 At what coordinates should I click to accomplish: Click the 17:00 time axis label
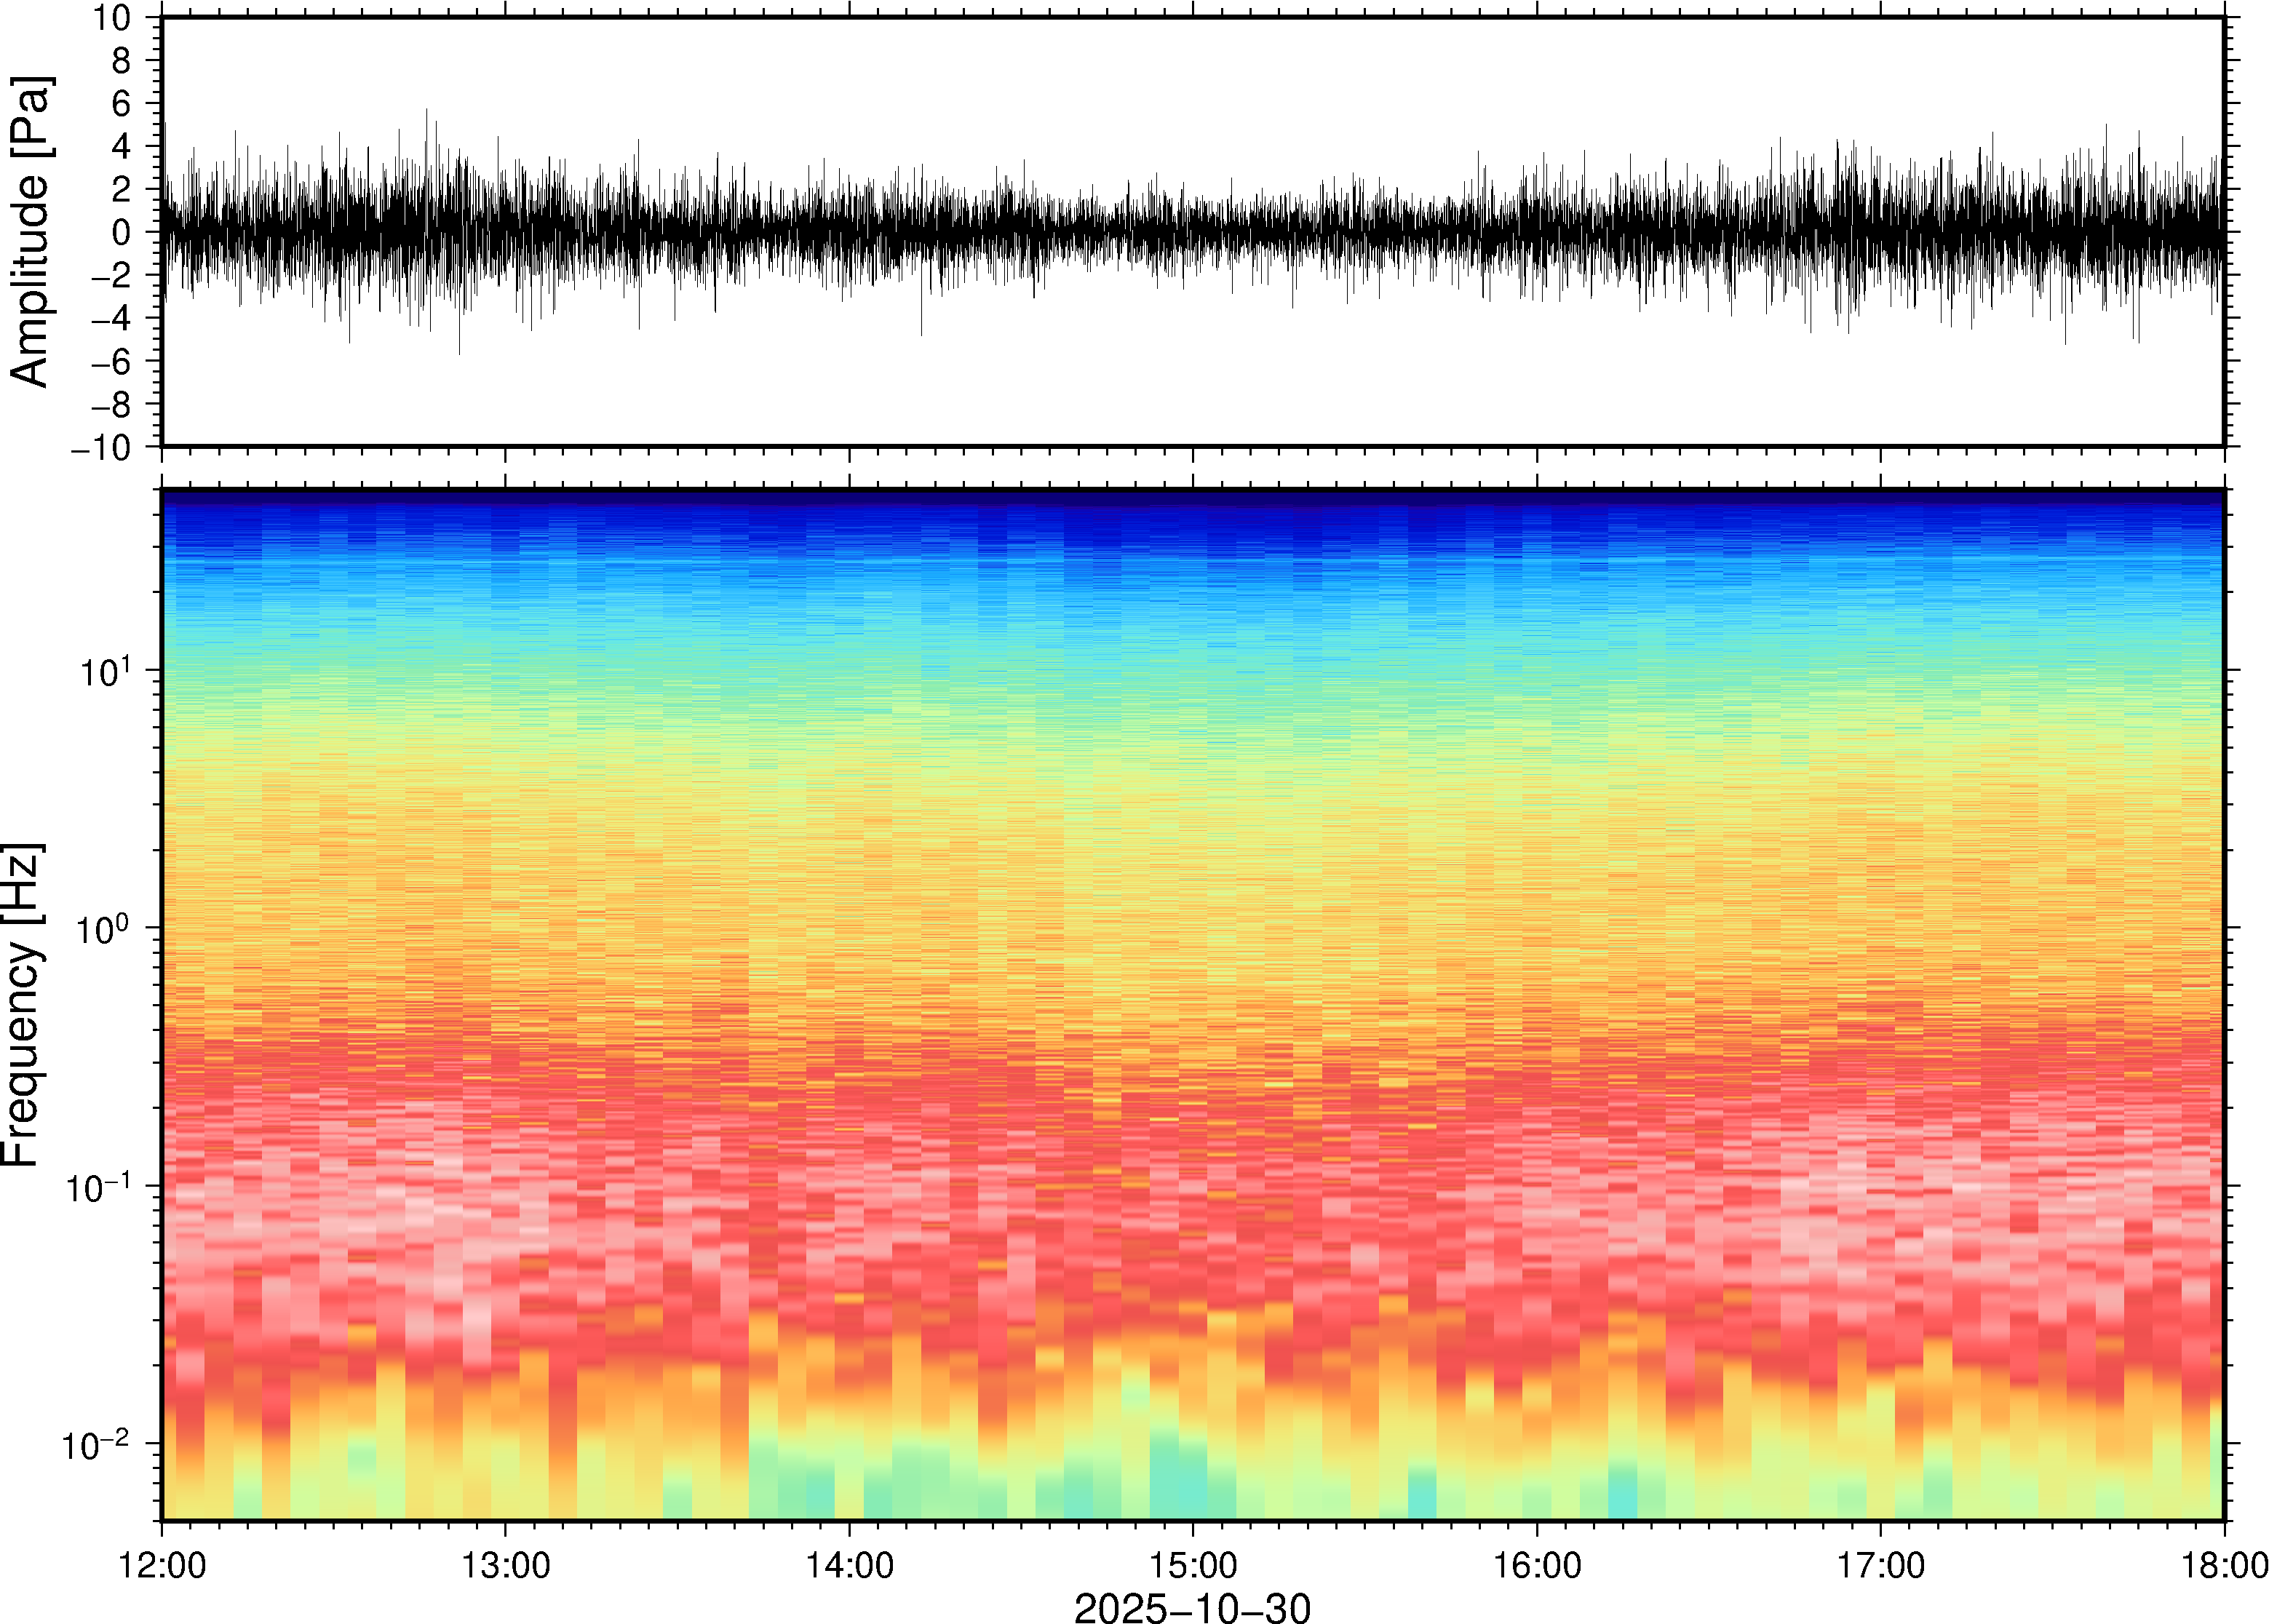(1880, 1565)
